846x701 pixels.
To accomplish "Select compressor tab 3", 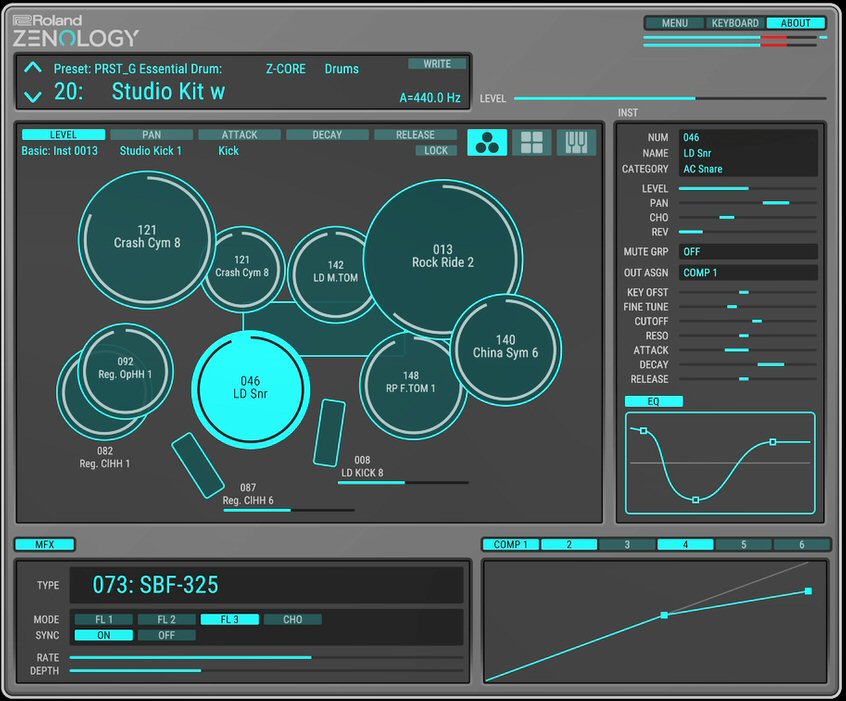I will click(627, 545).
